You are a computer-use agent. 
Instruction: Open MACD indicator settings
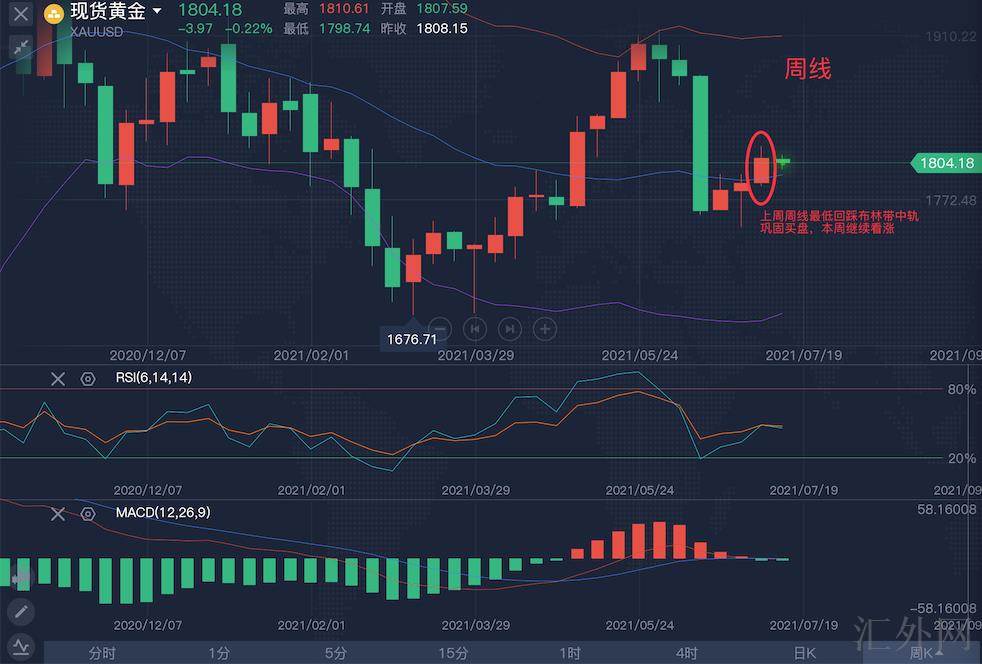click(x=88, y=513)
